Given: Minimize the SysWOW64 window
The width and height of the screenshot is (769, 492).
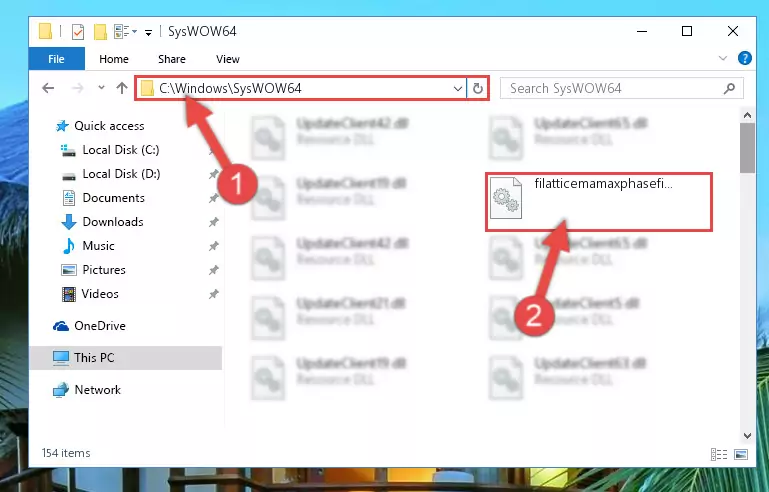Looking at the screenshot, I should coord(641,31).
